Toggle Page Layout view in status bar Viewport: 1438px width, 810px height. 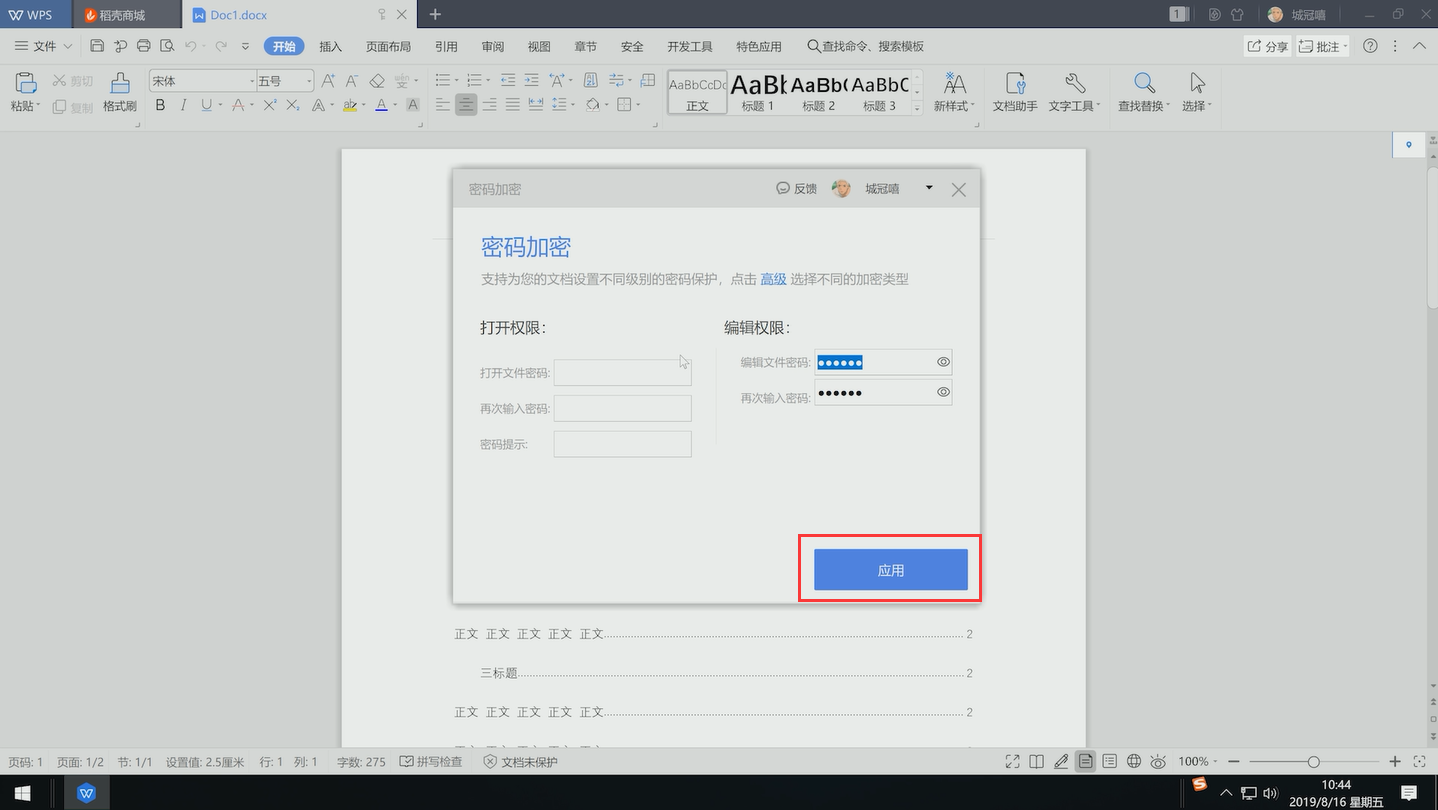click(x=1085, y=762)
